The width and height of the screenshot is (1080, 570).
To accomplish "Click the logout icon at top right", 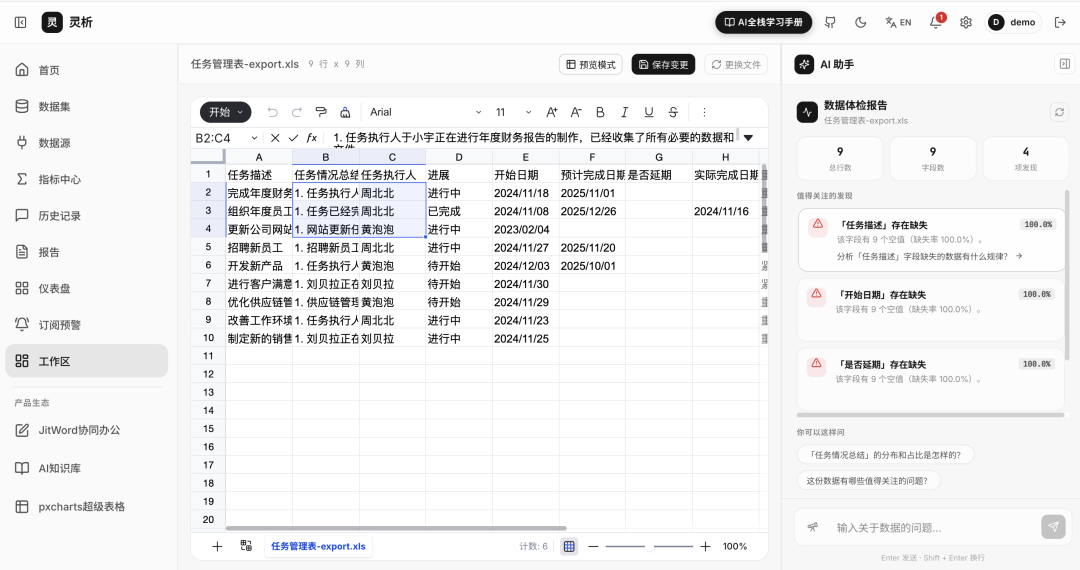I will pyautogui.click(x=1060, y=23).
